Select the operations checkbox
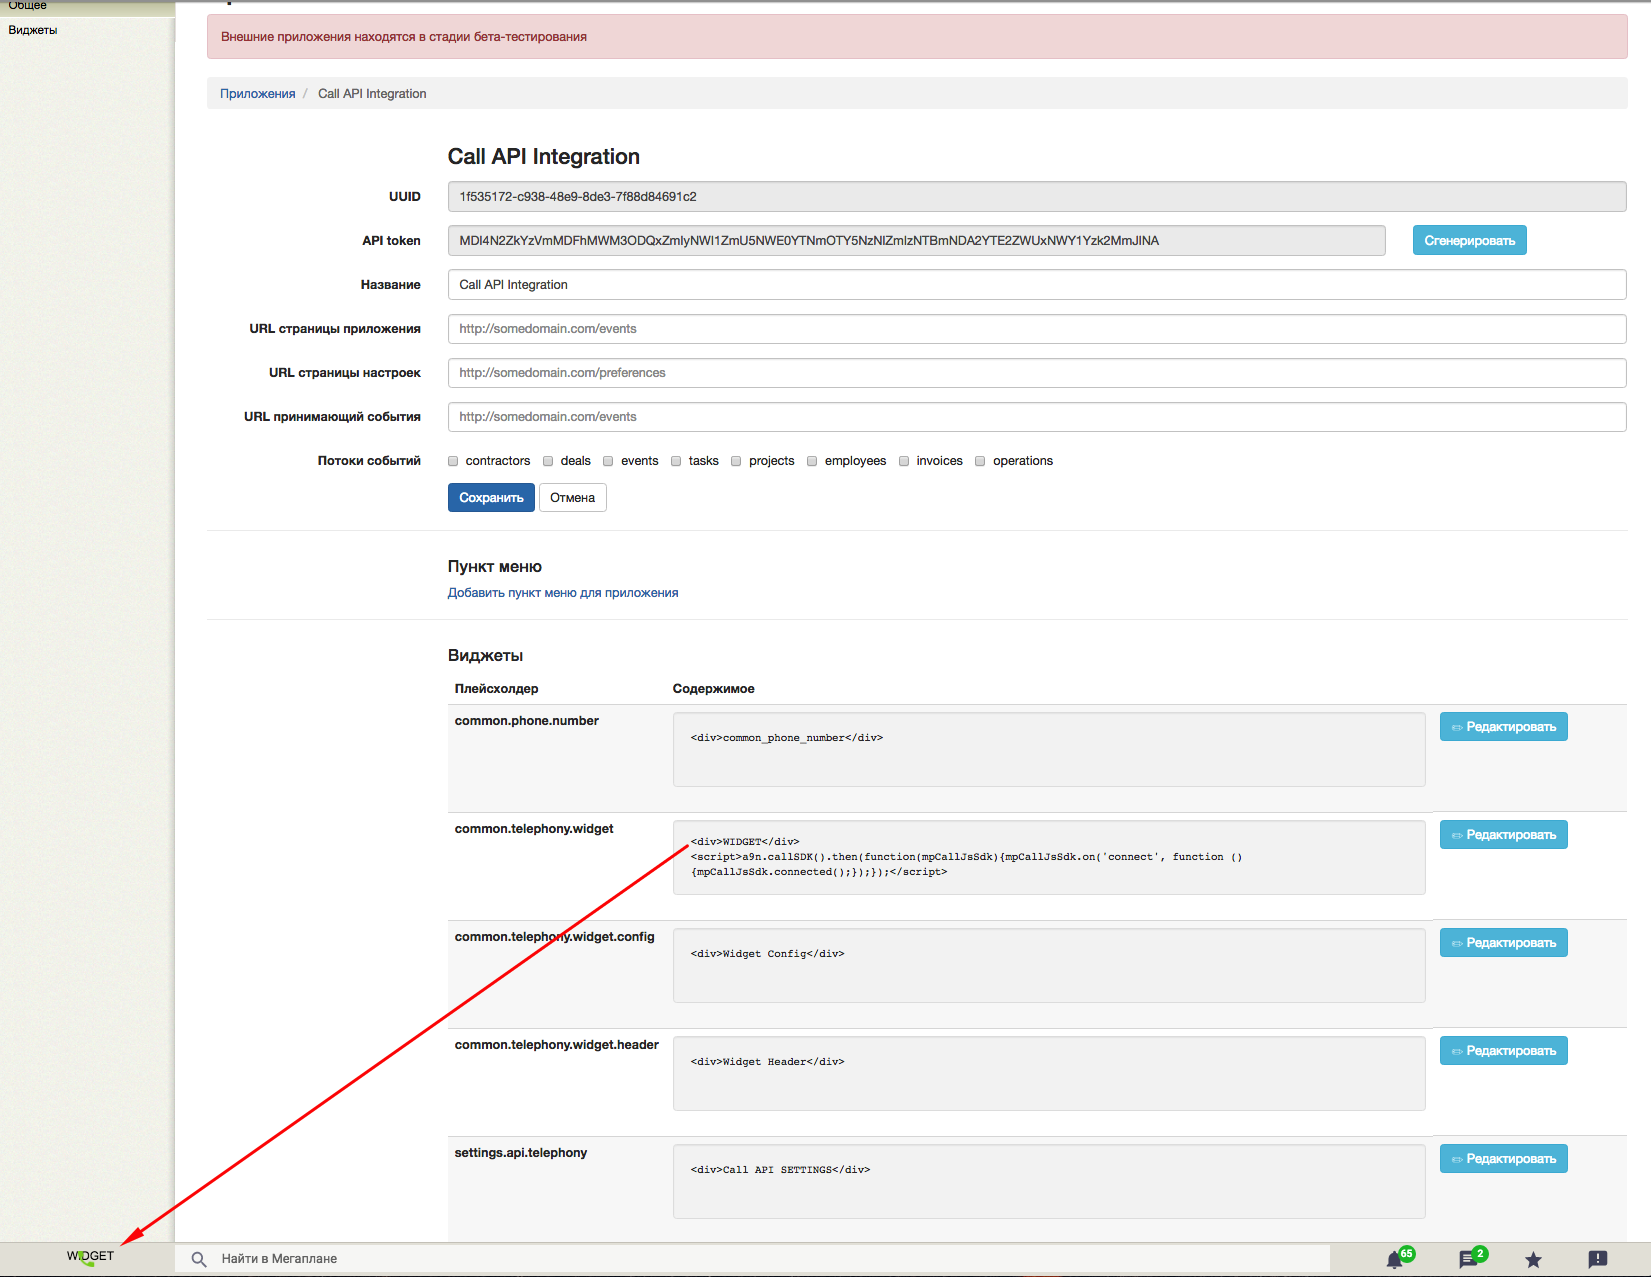 (x=980, y=461)
